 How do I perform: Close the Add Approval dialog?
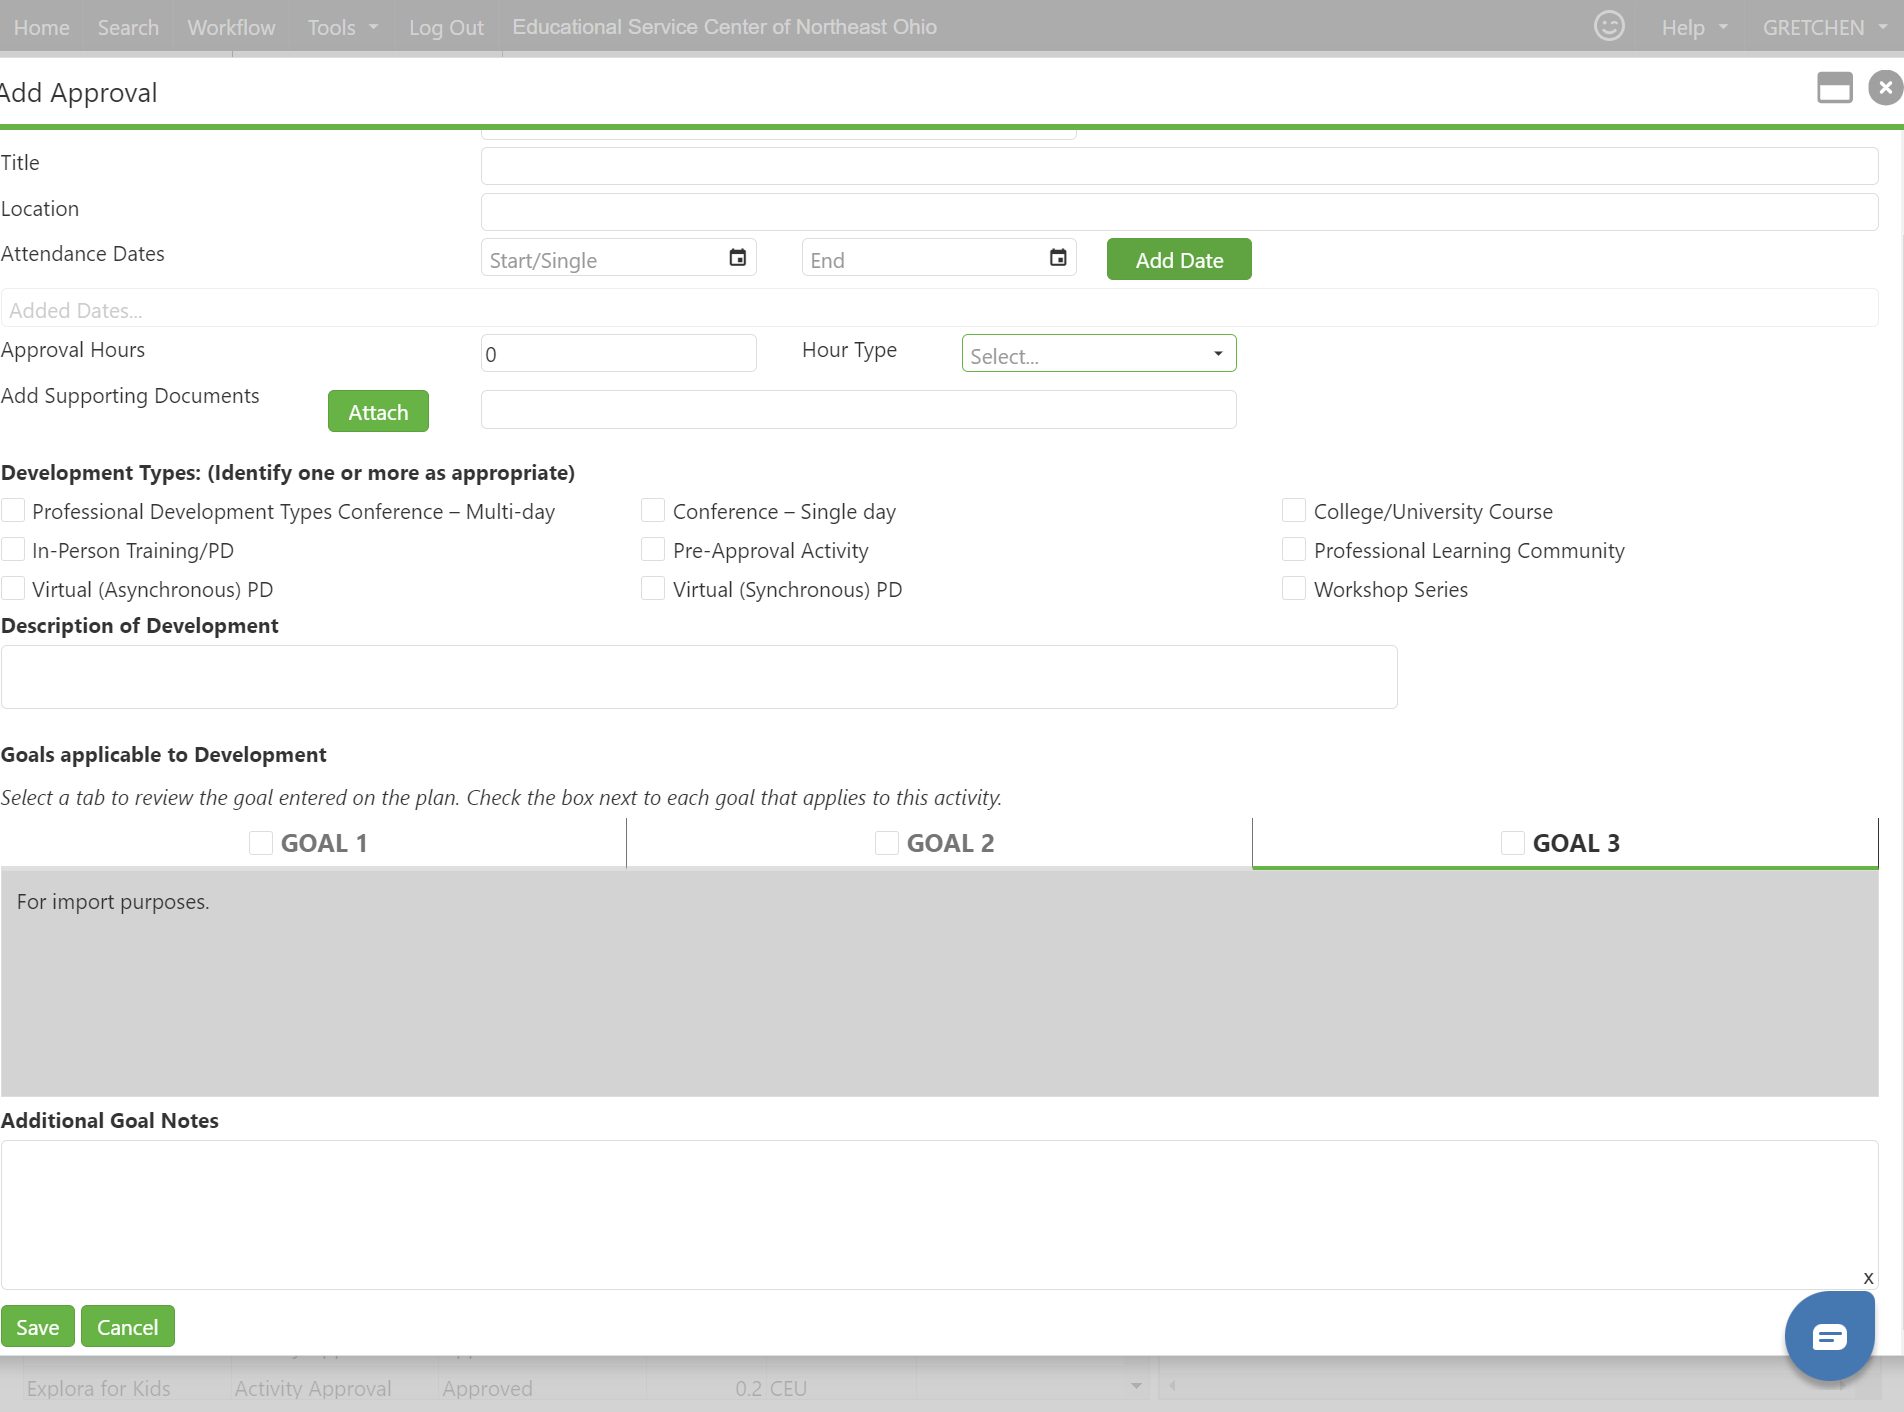(1885, 88)
